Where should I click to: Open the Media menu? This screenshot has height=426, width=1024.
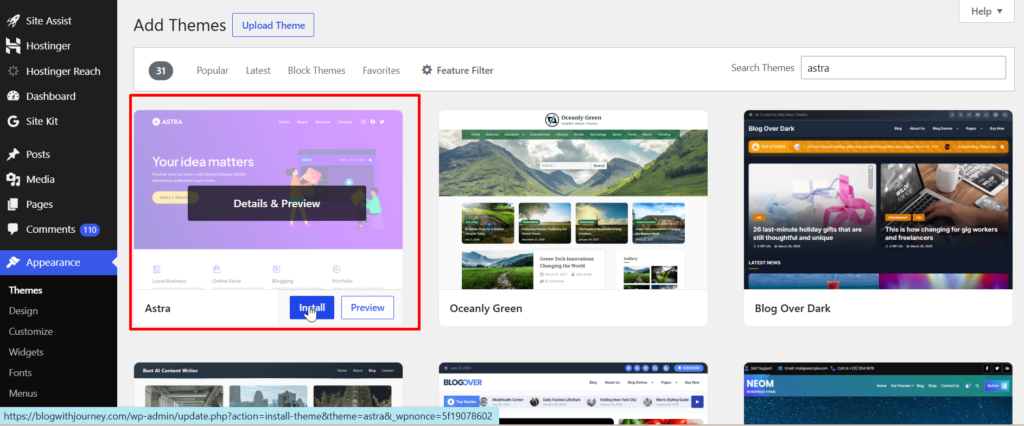click(40, 179)
